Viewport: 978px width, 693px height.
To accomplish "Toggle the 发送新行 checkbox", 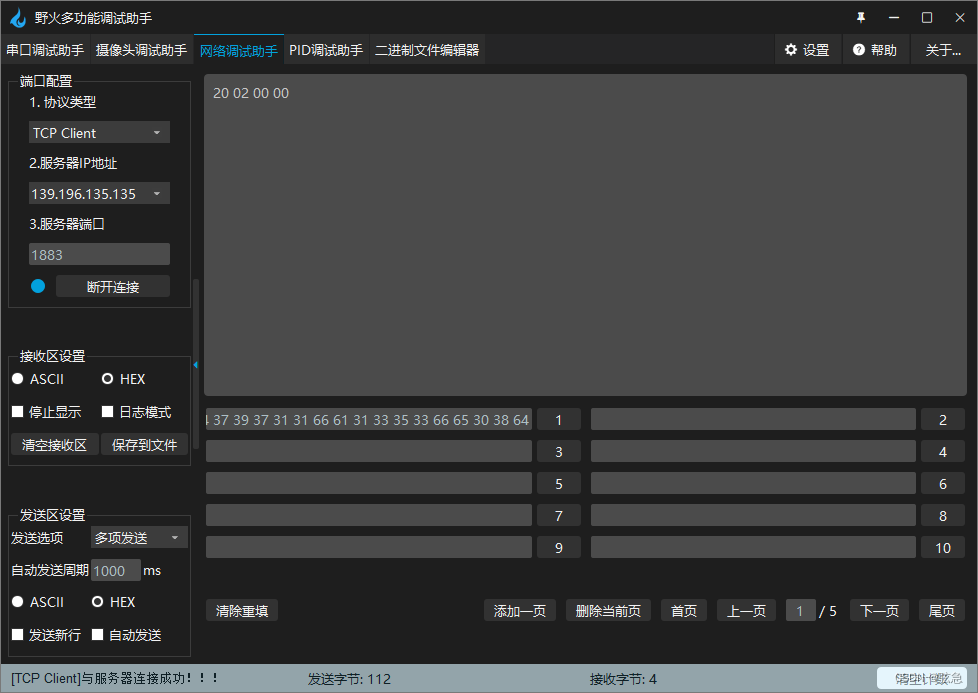I will pos(47,635).
